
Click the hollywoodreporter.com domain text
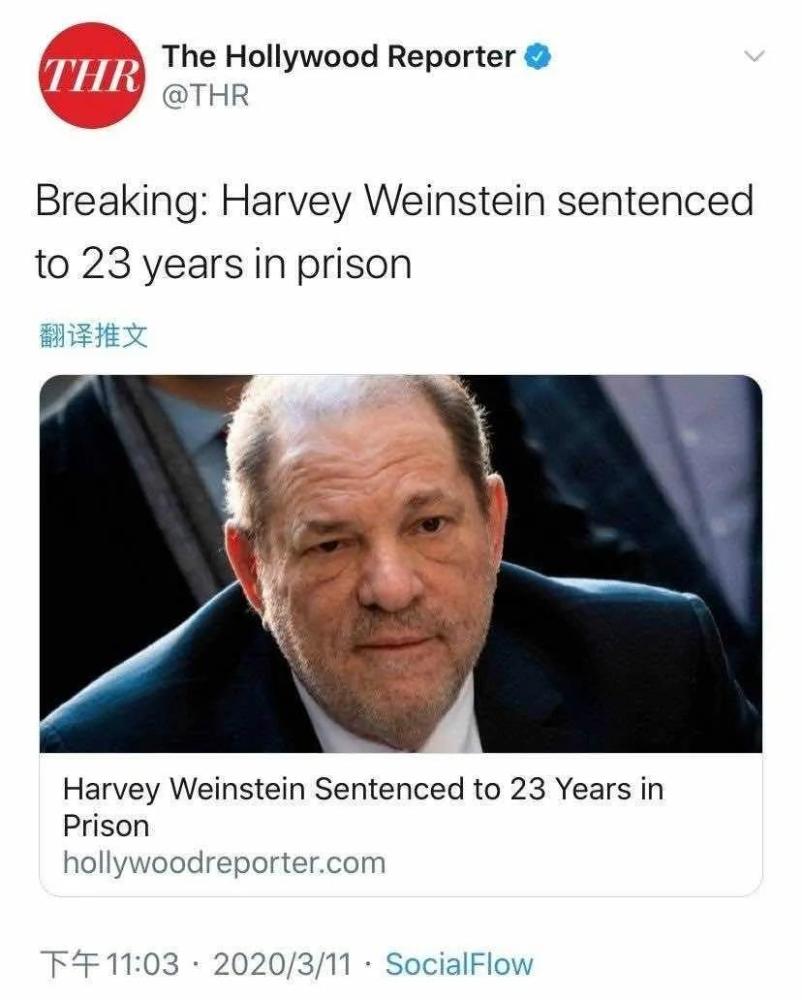click(x=223, y=862)
